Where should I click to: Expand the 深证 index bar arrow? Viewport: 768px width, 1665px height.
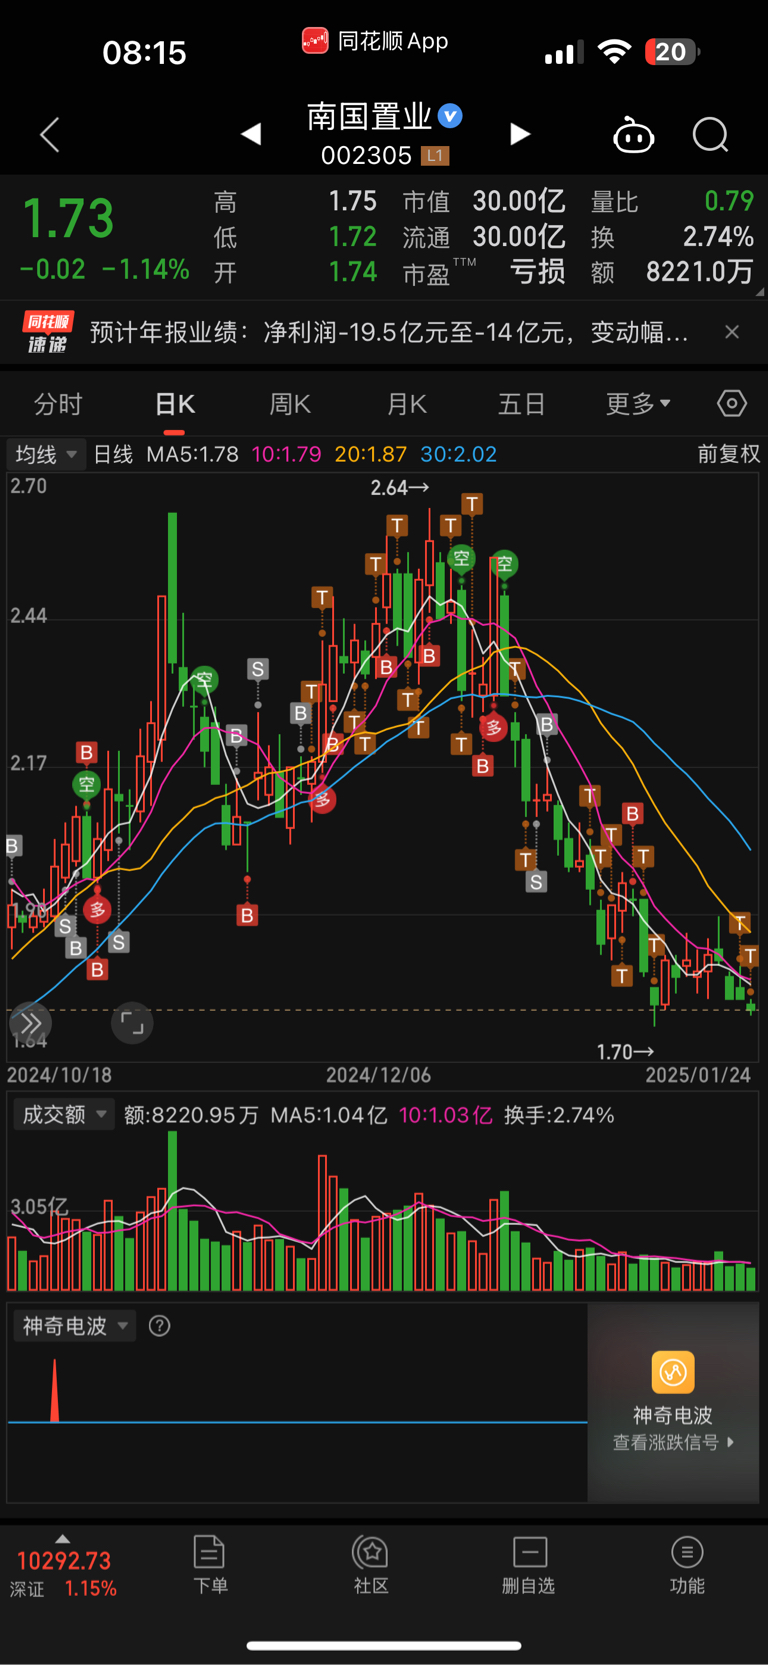63,1539
